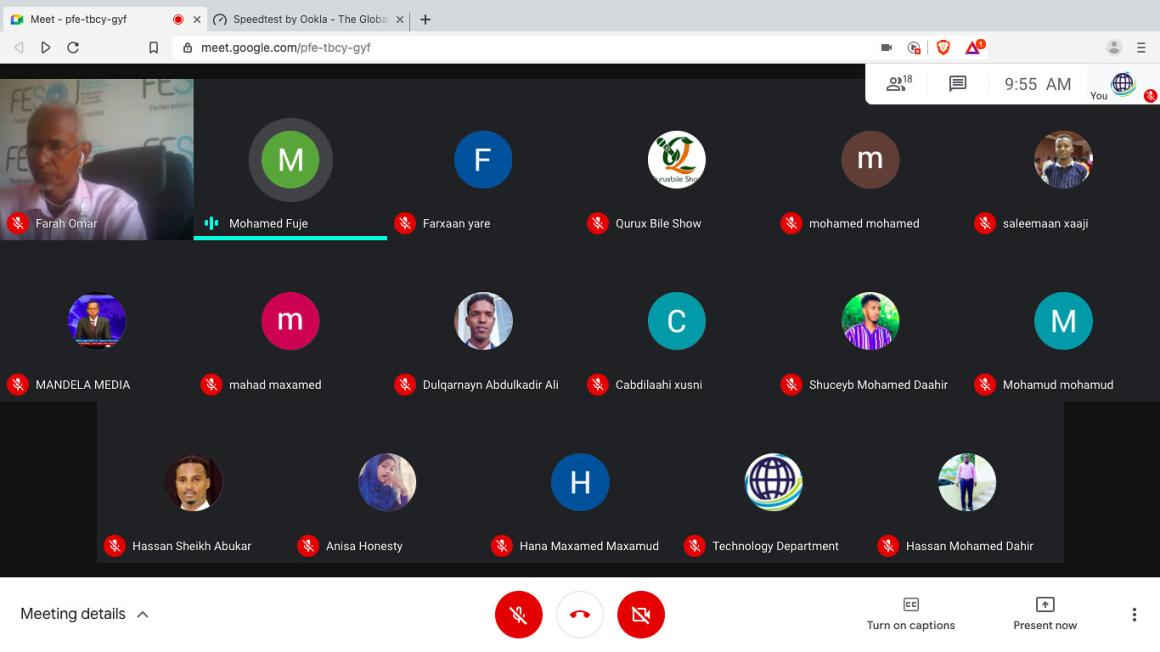Click the Brave shields lion icon
The image size is (1160, 652).
pos(943,47)
